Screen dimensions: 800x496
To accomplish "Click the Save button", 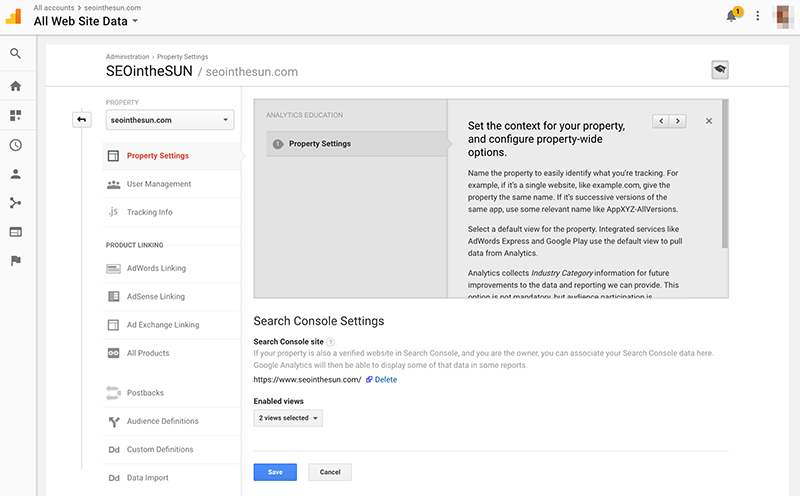I will 275,472.
